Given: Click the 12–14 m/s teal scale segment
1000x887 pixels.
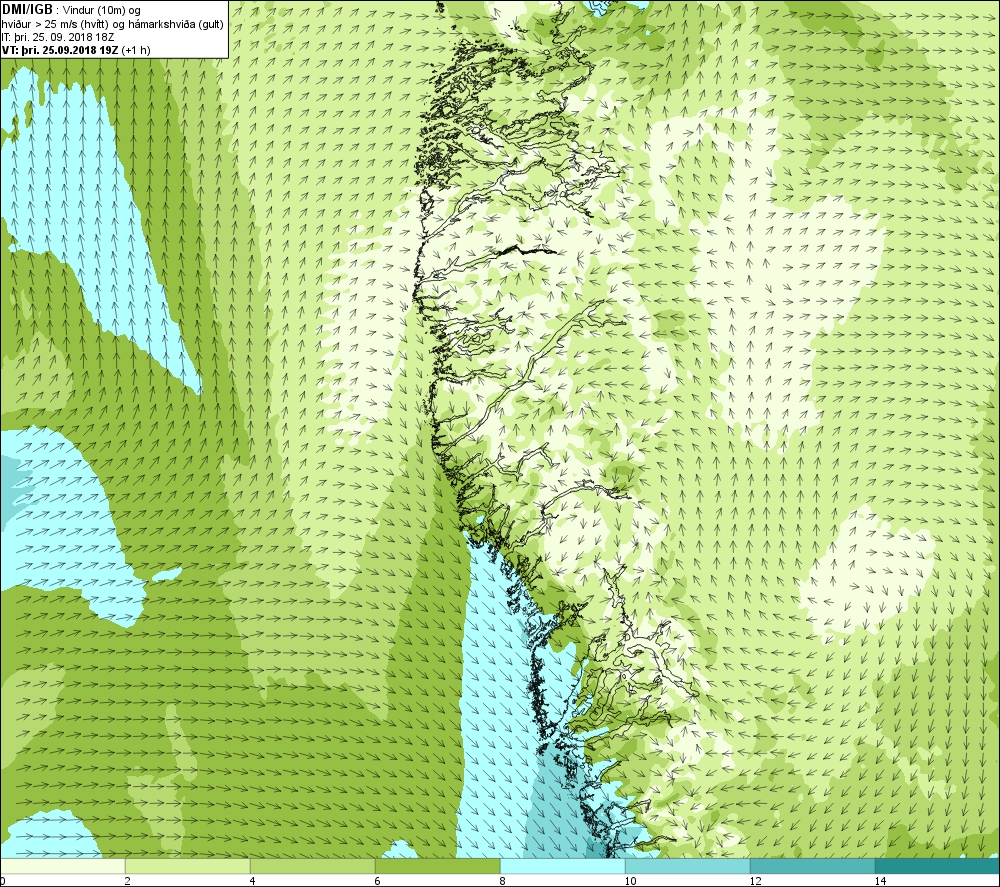Looking at the screenshot, I should click(812, 866).
